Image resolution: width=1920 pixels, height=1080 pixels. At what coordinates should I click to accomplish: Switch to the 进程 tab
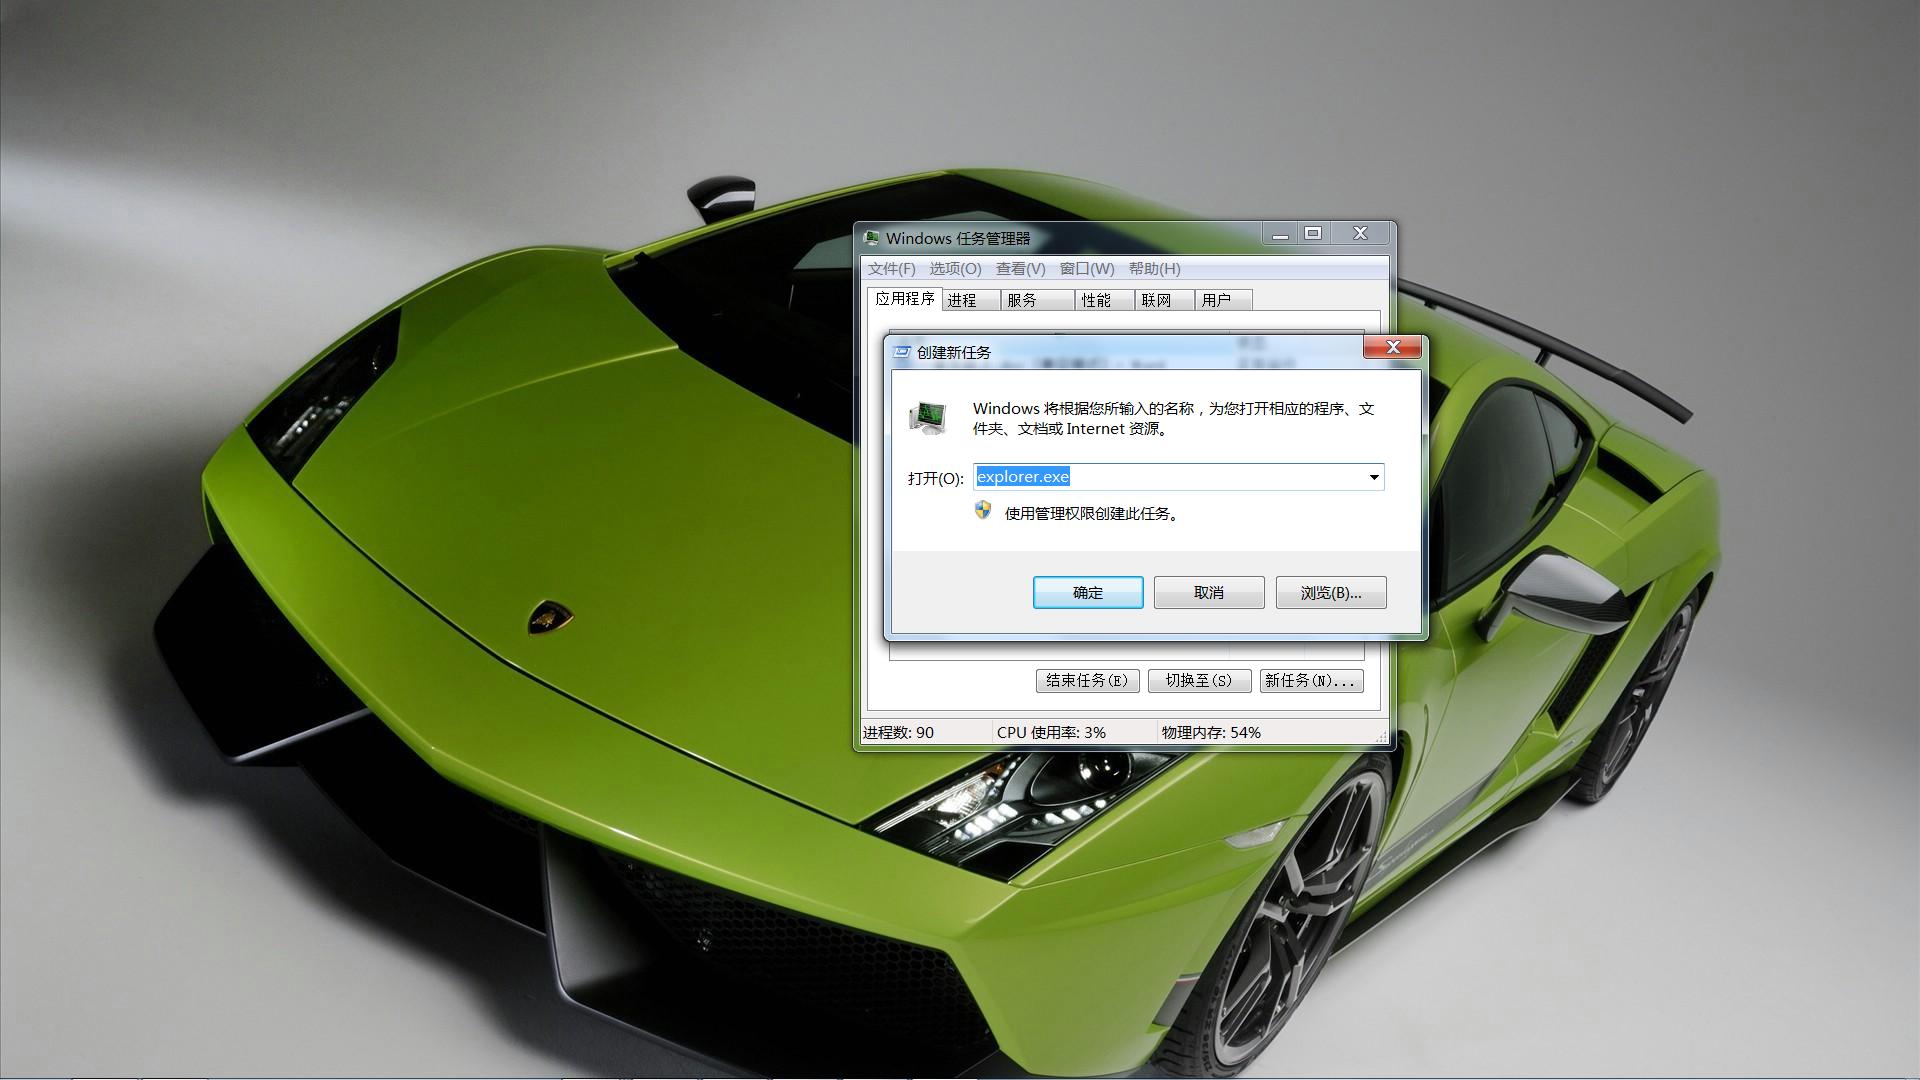point(962,300)
